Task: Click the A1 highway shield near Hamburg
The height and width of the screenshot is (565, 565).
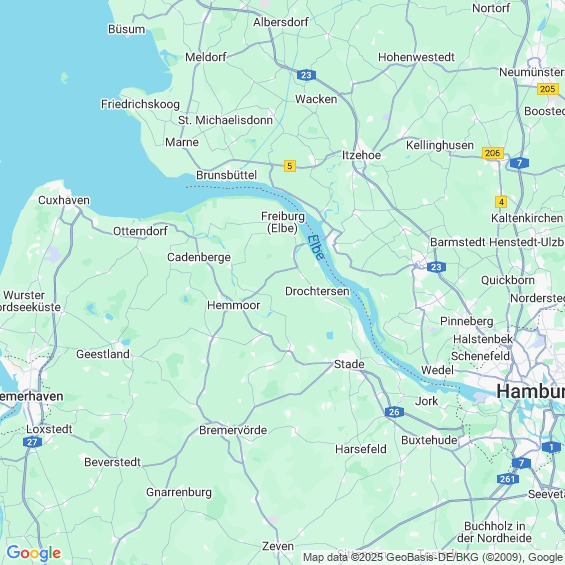Action: click(551, 448)
